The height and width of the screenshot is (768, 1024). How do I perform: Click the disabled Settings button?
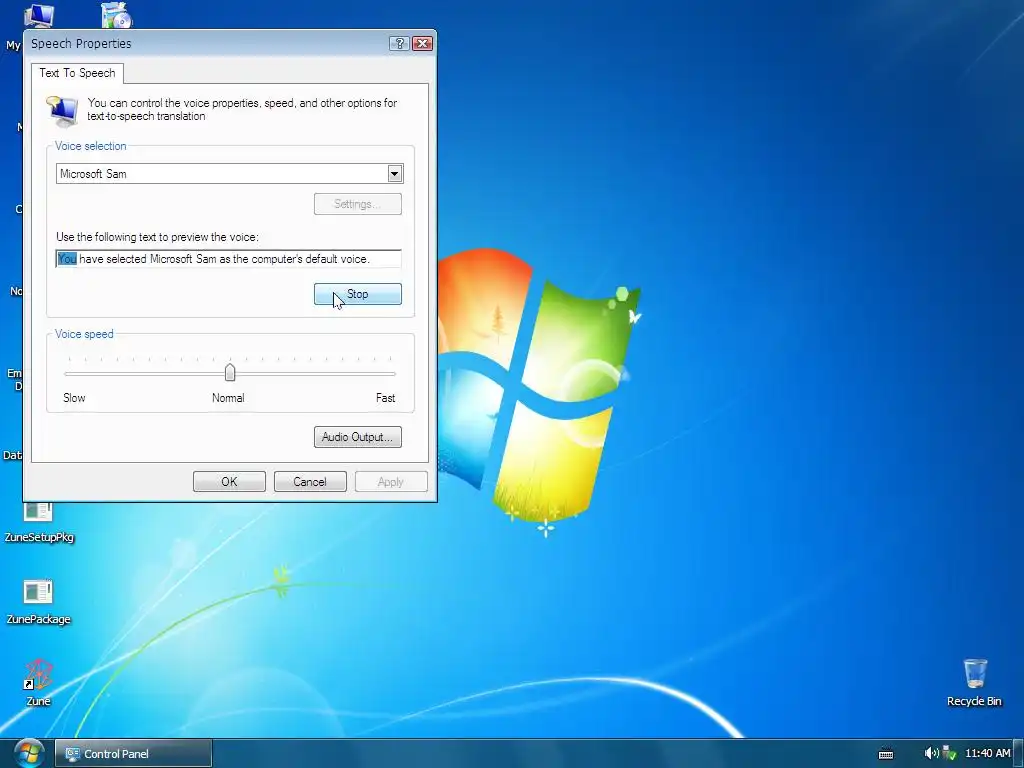point(358,204)
